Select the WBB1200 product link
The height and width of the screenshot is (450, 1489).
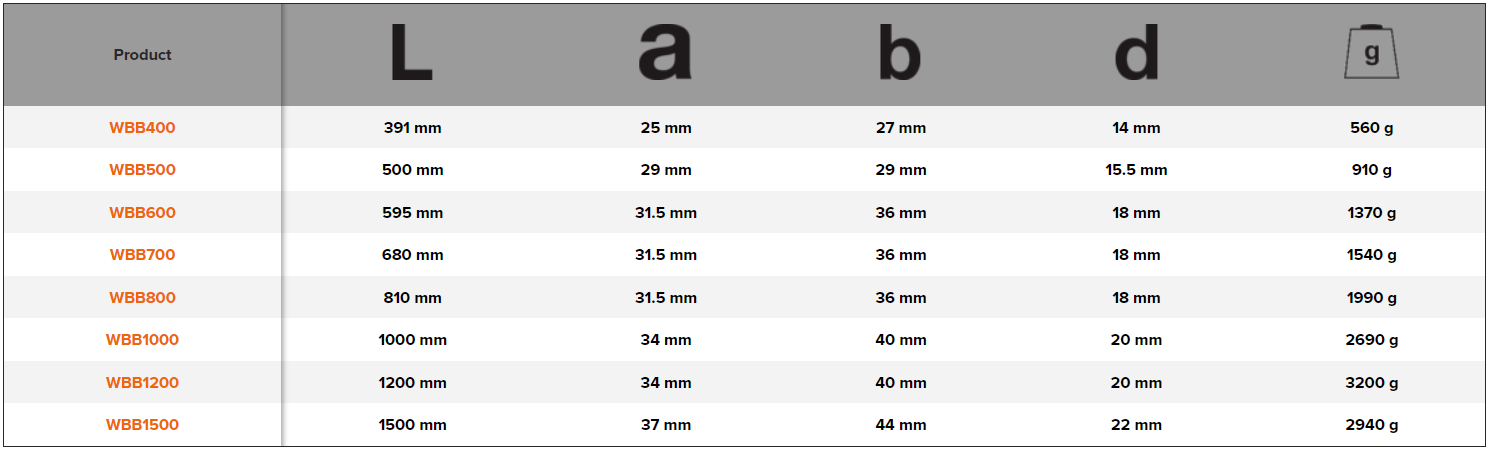pyautogui.click(x=142, y=383)
